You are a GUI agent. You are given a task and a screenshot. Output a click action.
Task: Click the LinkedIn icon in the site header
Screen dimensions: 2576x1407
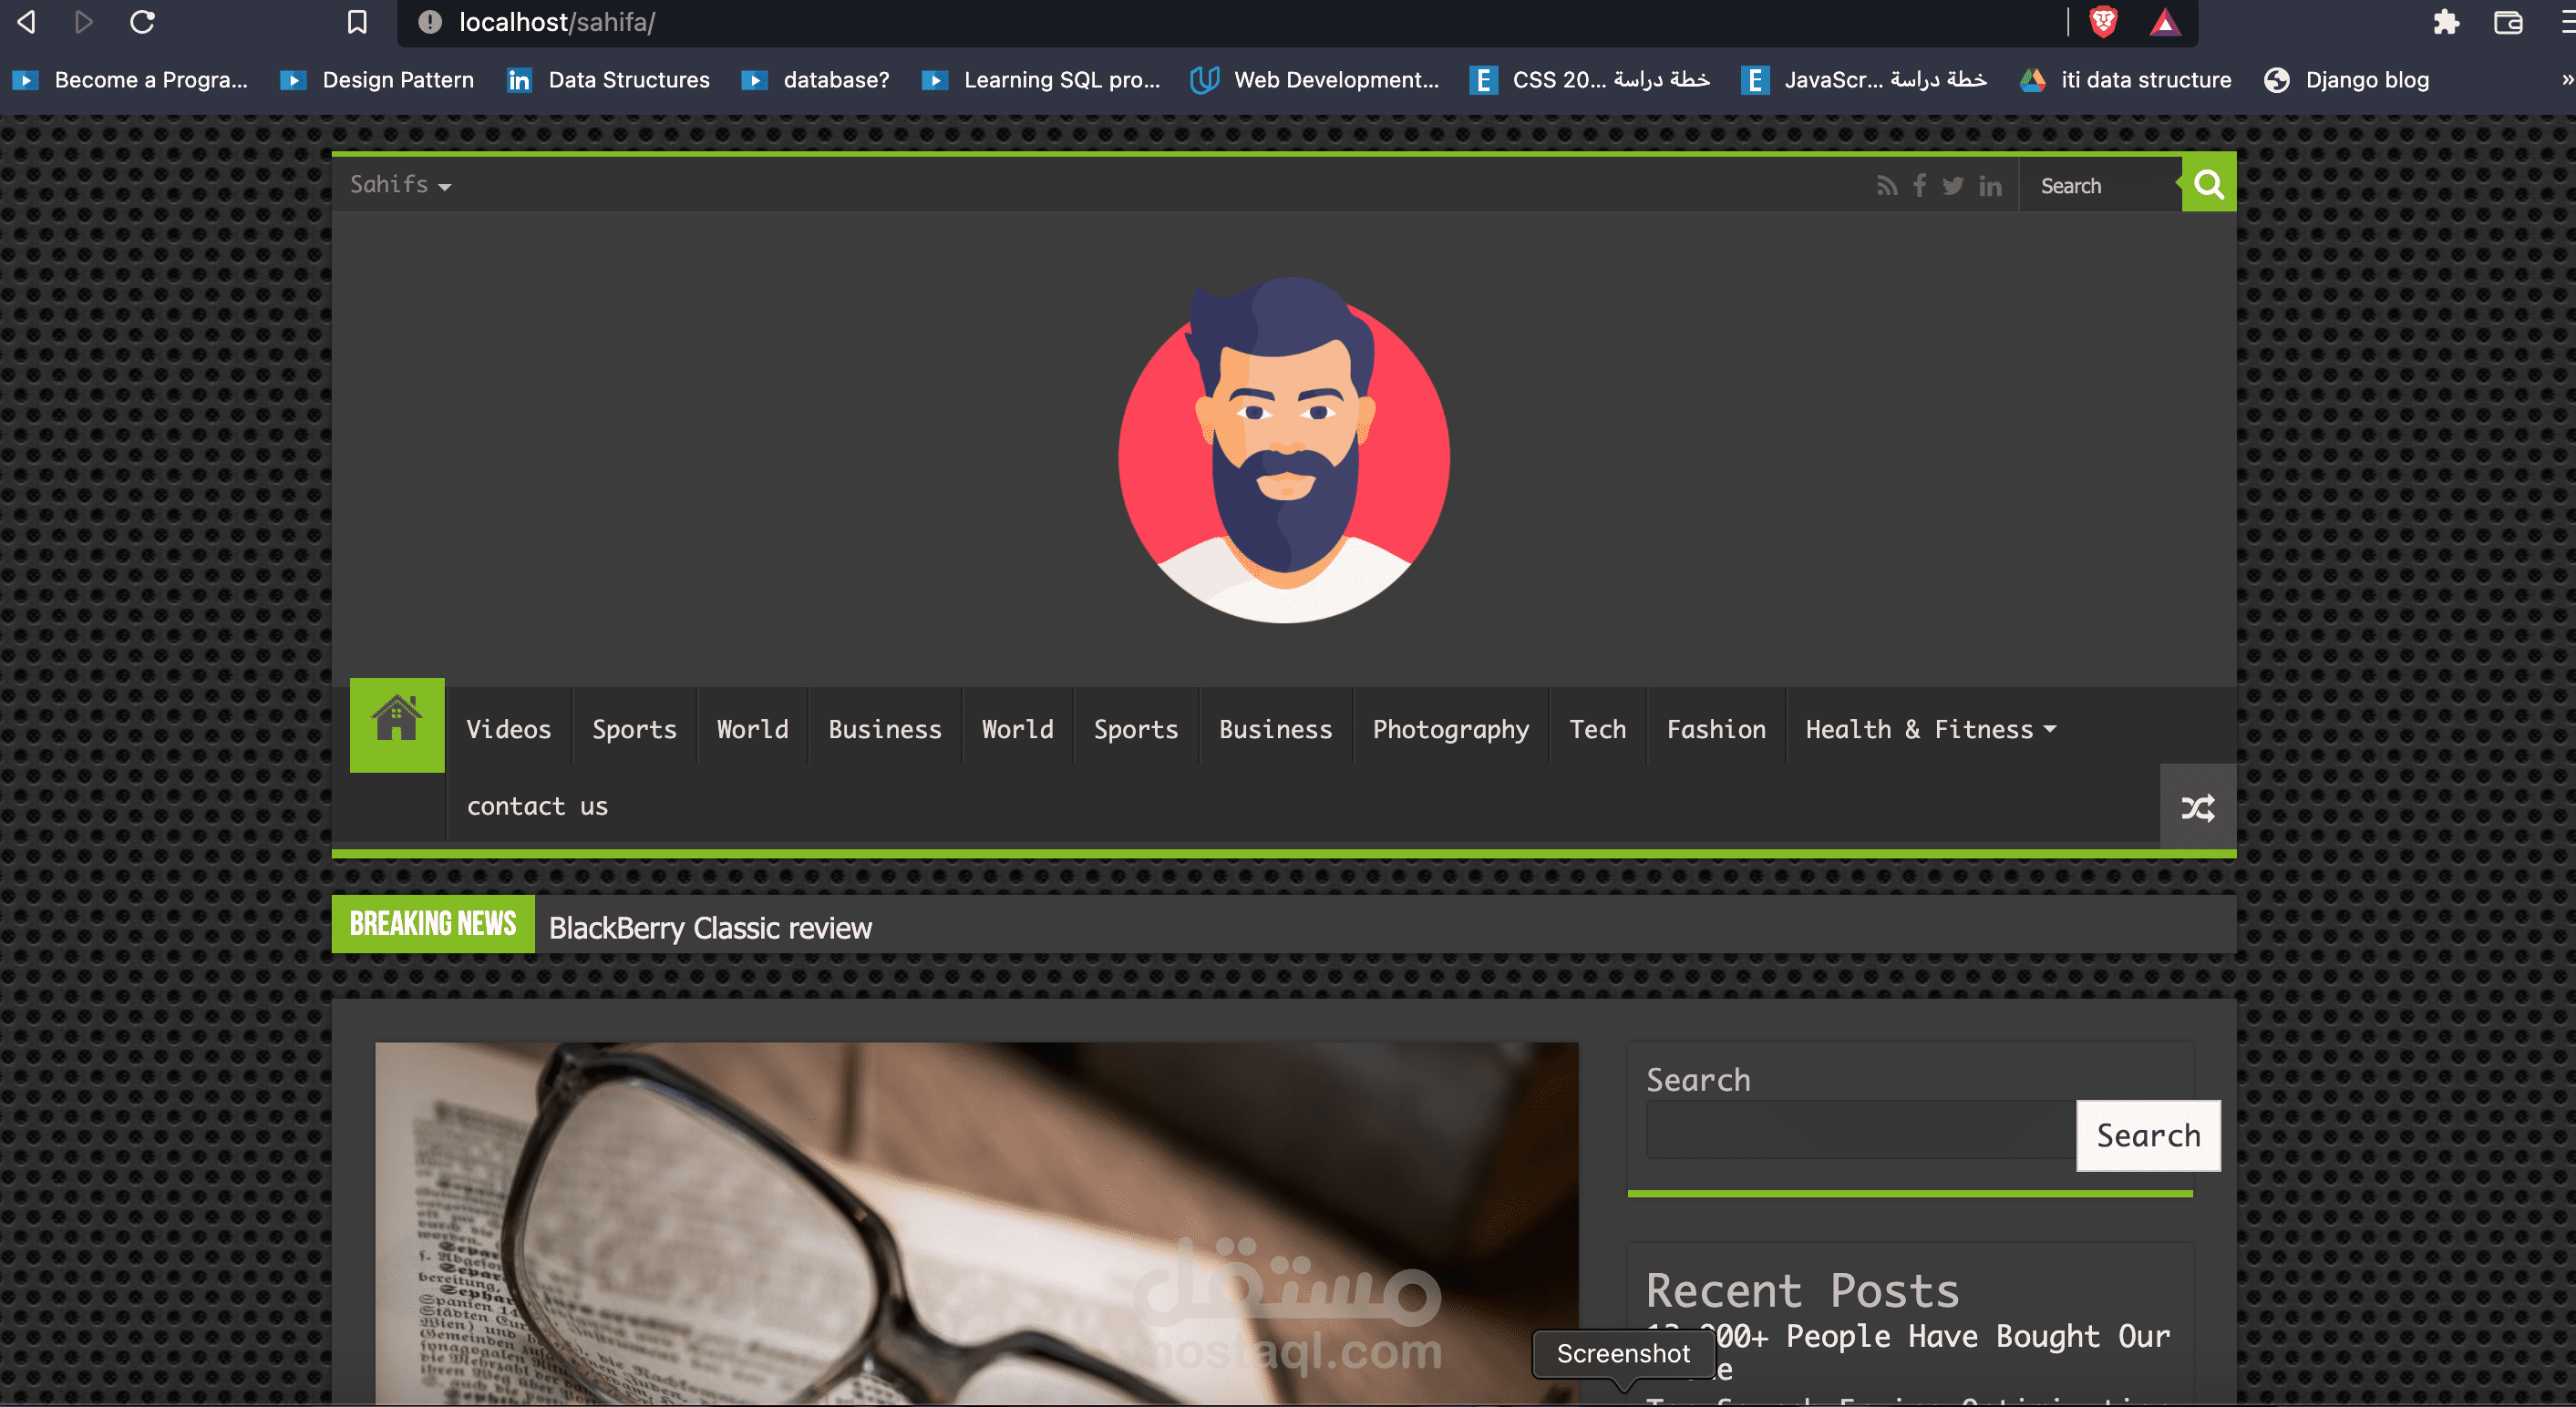pyautogui.click(x=1990, y=186)
